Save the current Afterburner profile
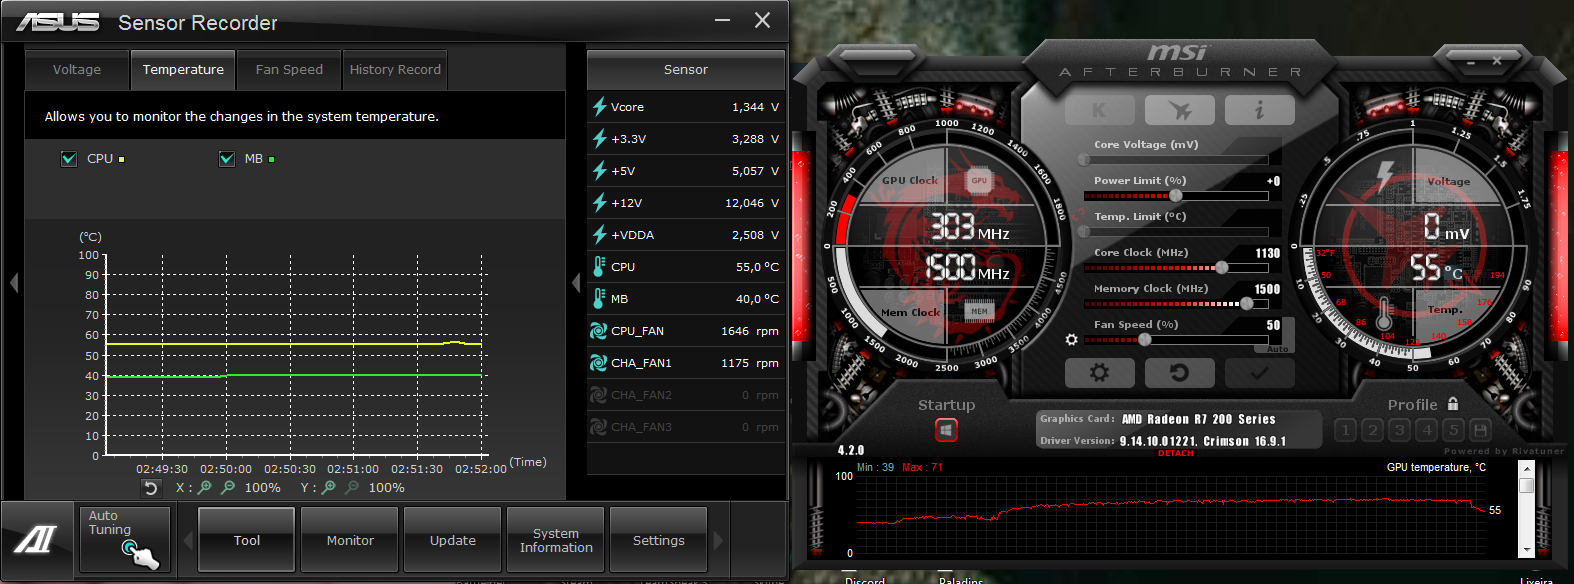1574x584 pixels. (1481, 430)
